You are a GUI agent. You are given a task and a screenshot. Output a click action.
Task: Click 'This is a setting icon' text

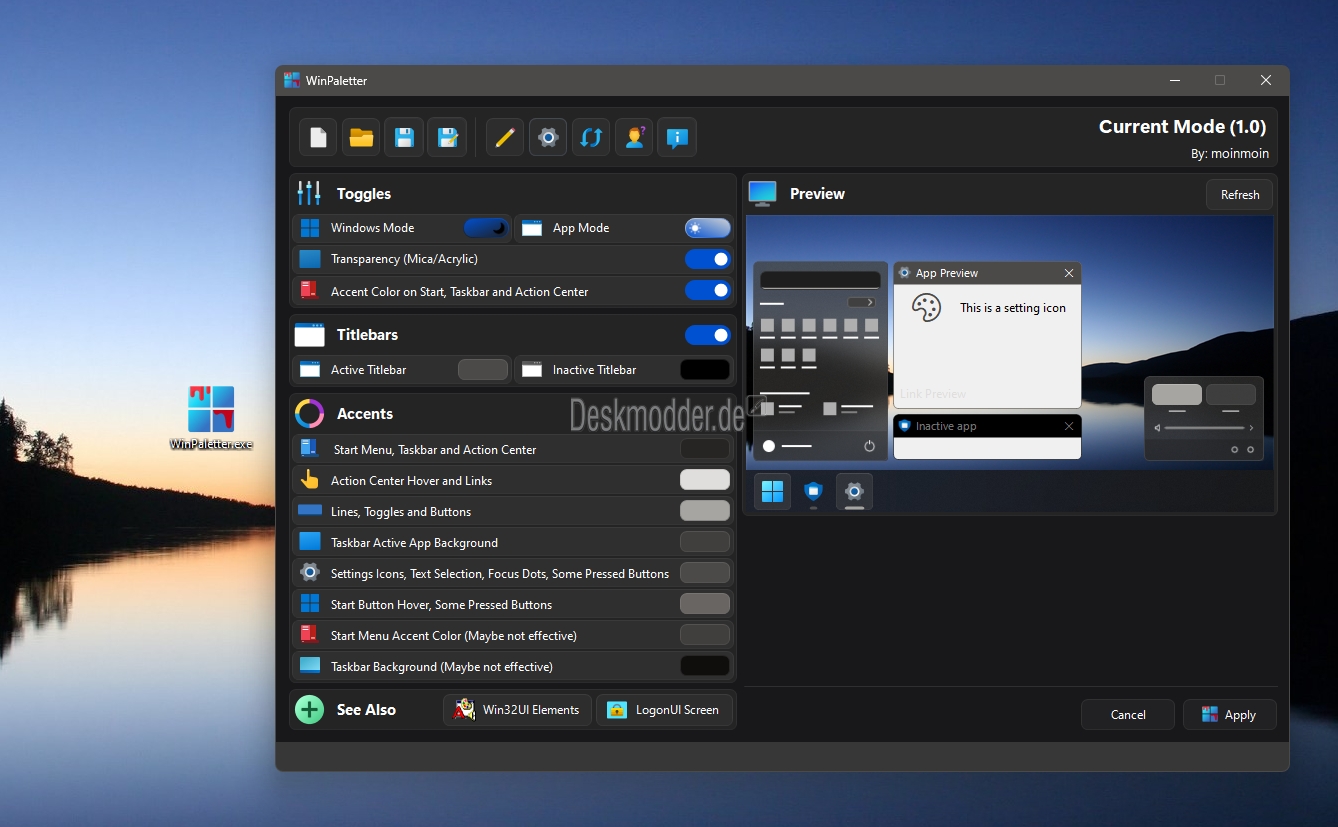click(1013, 308)
